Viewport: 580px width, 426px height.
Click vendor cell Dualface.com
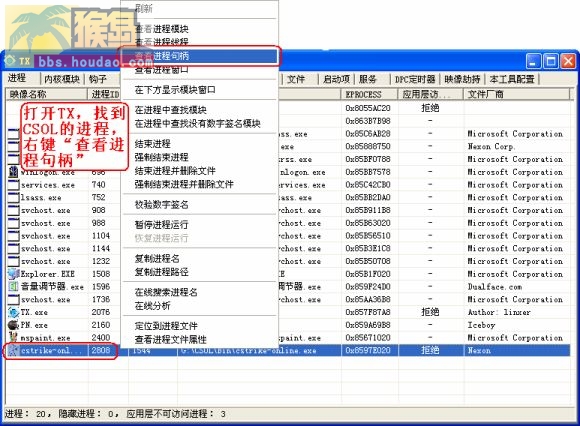tap(495, 287)
